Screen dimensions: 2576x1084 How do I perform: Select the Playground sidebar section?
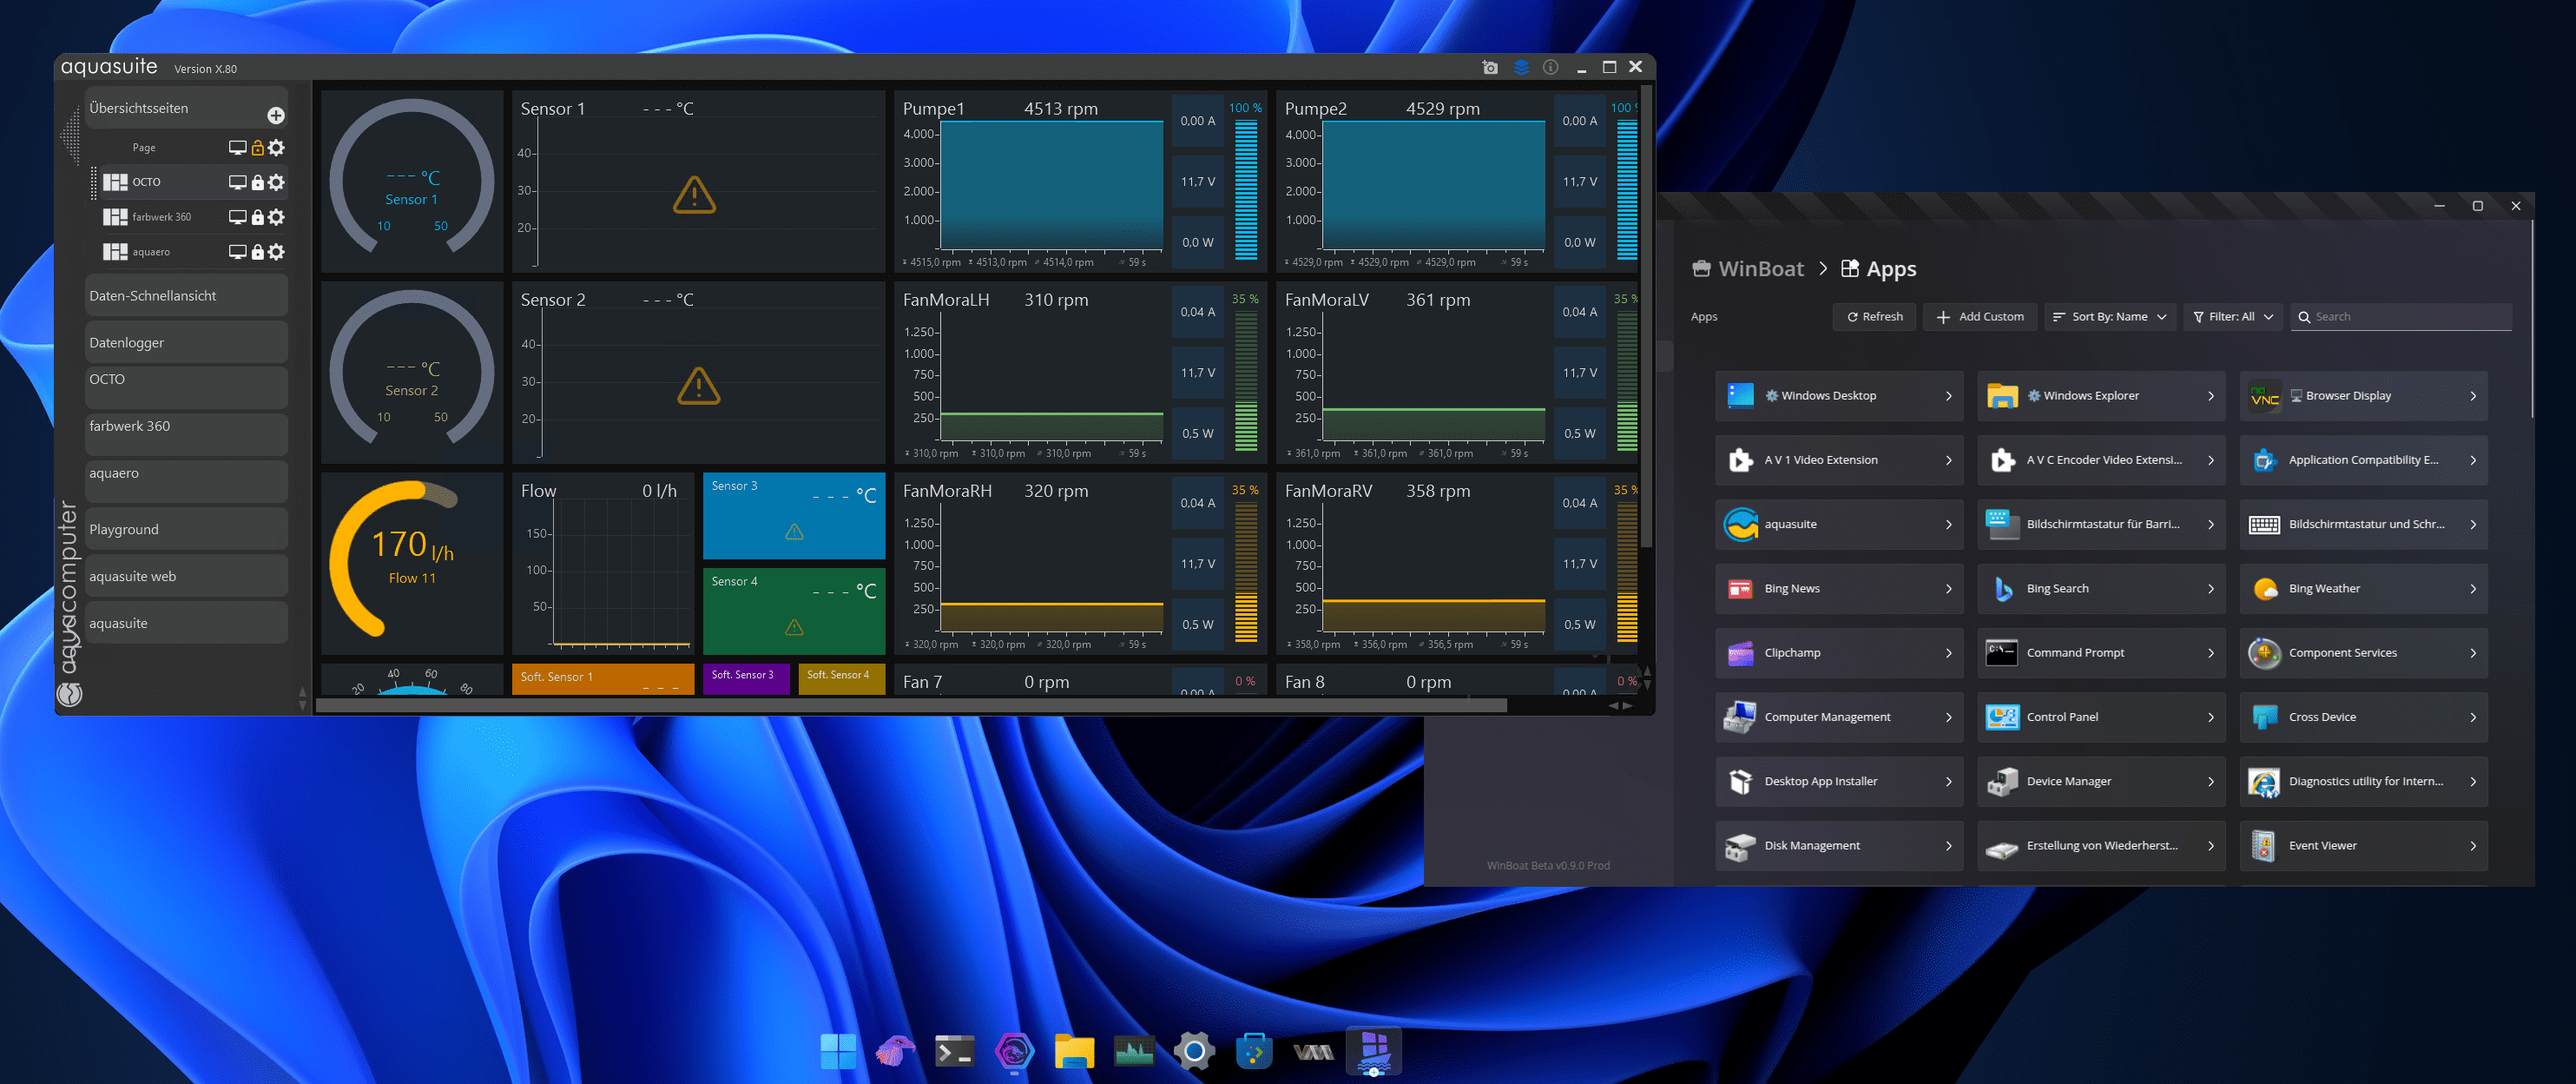tap(186, 530)
